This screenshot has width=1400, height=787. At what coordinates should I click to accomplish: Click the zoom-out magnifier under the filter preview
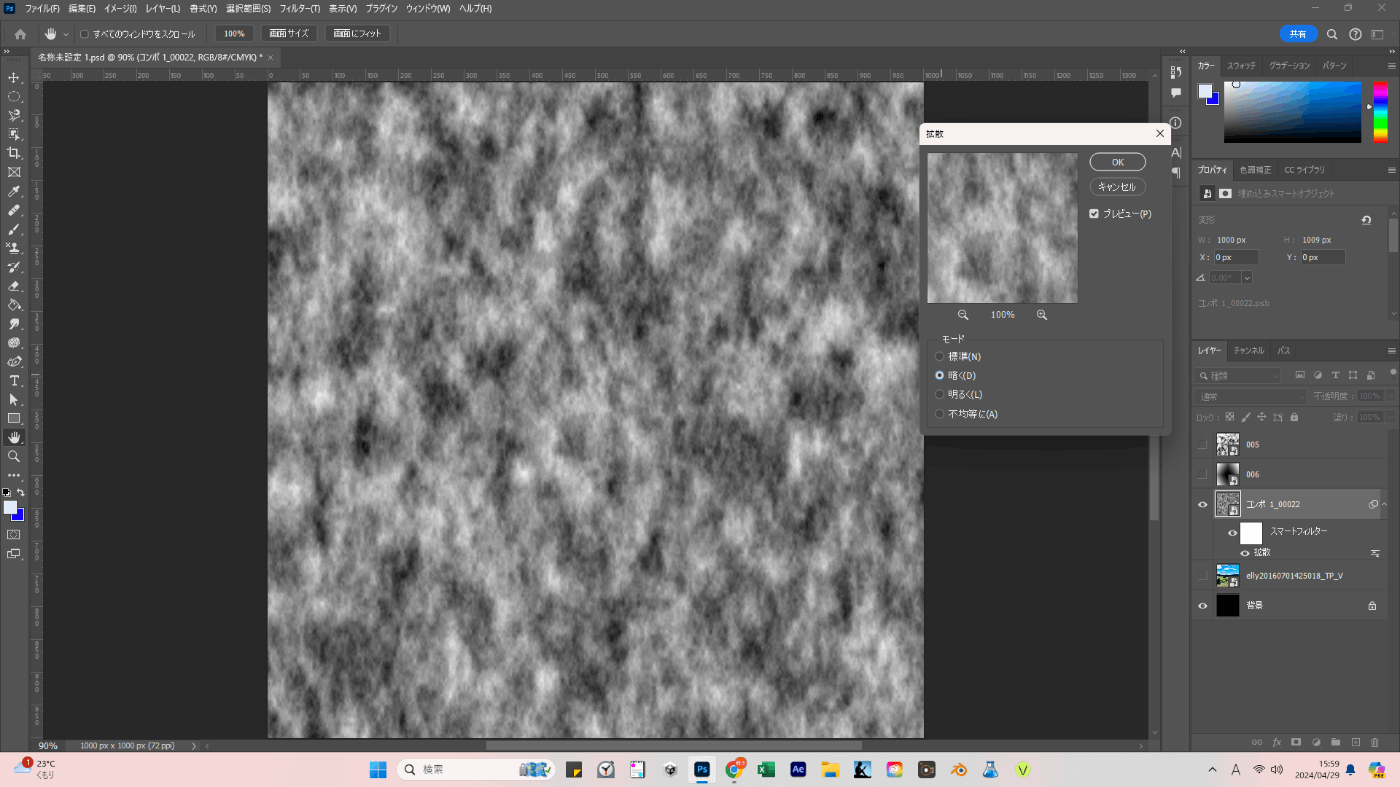click(963, 315)
